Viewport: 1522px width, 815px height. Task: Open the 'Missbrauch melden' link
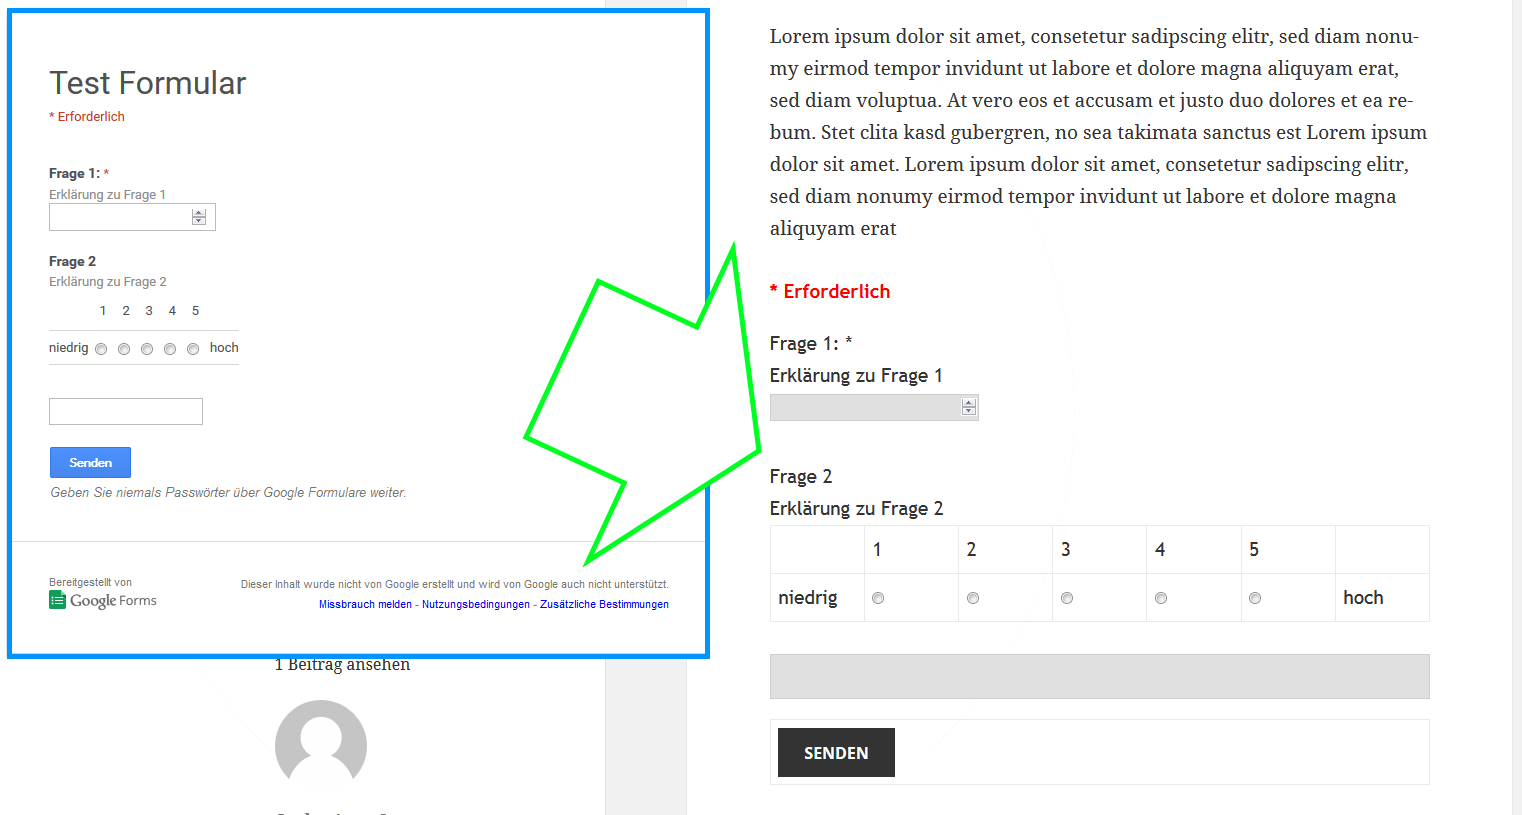tap(364, 604)
